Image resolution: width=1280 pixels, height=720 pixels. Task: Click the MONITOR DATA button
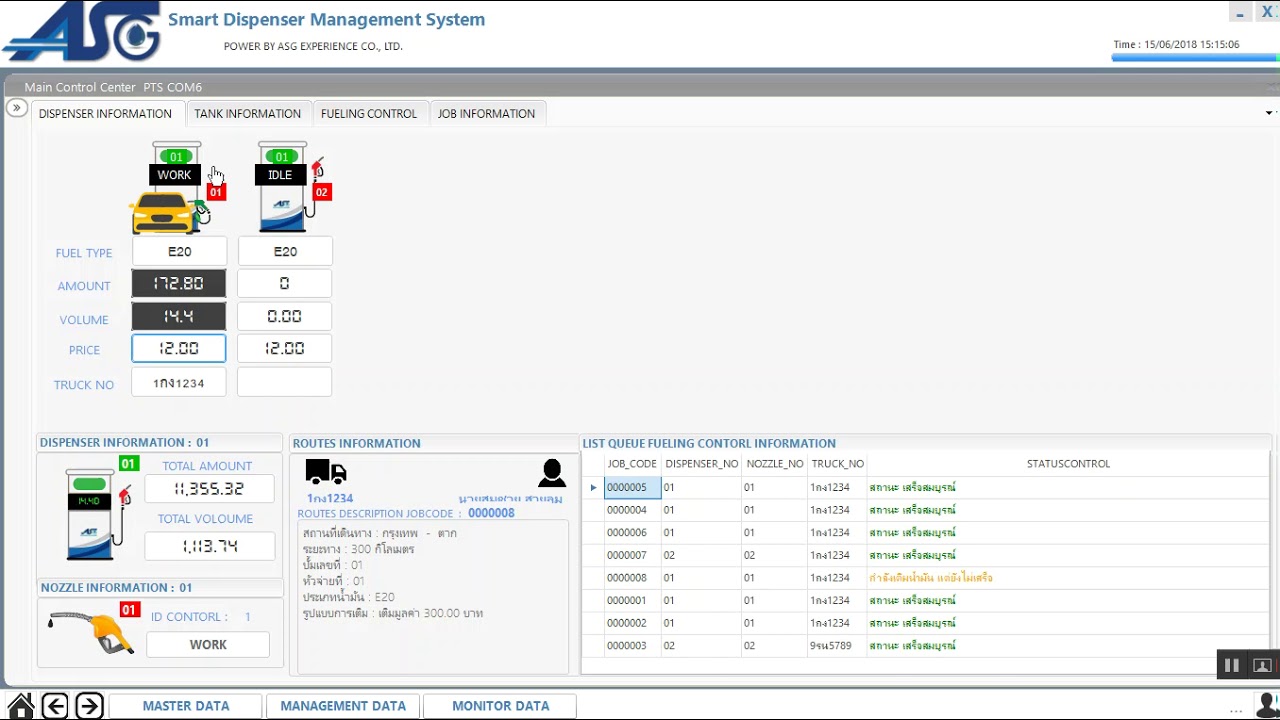(x=500, y=706)
